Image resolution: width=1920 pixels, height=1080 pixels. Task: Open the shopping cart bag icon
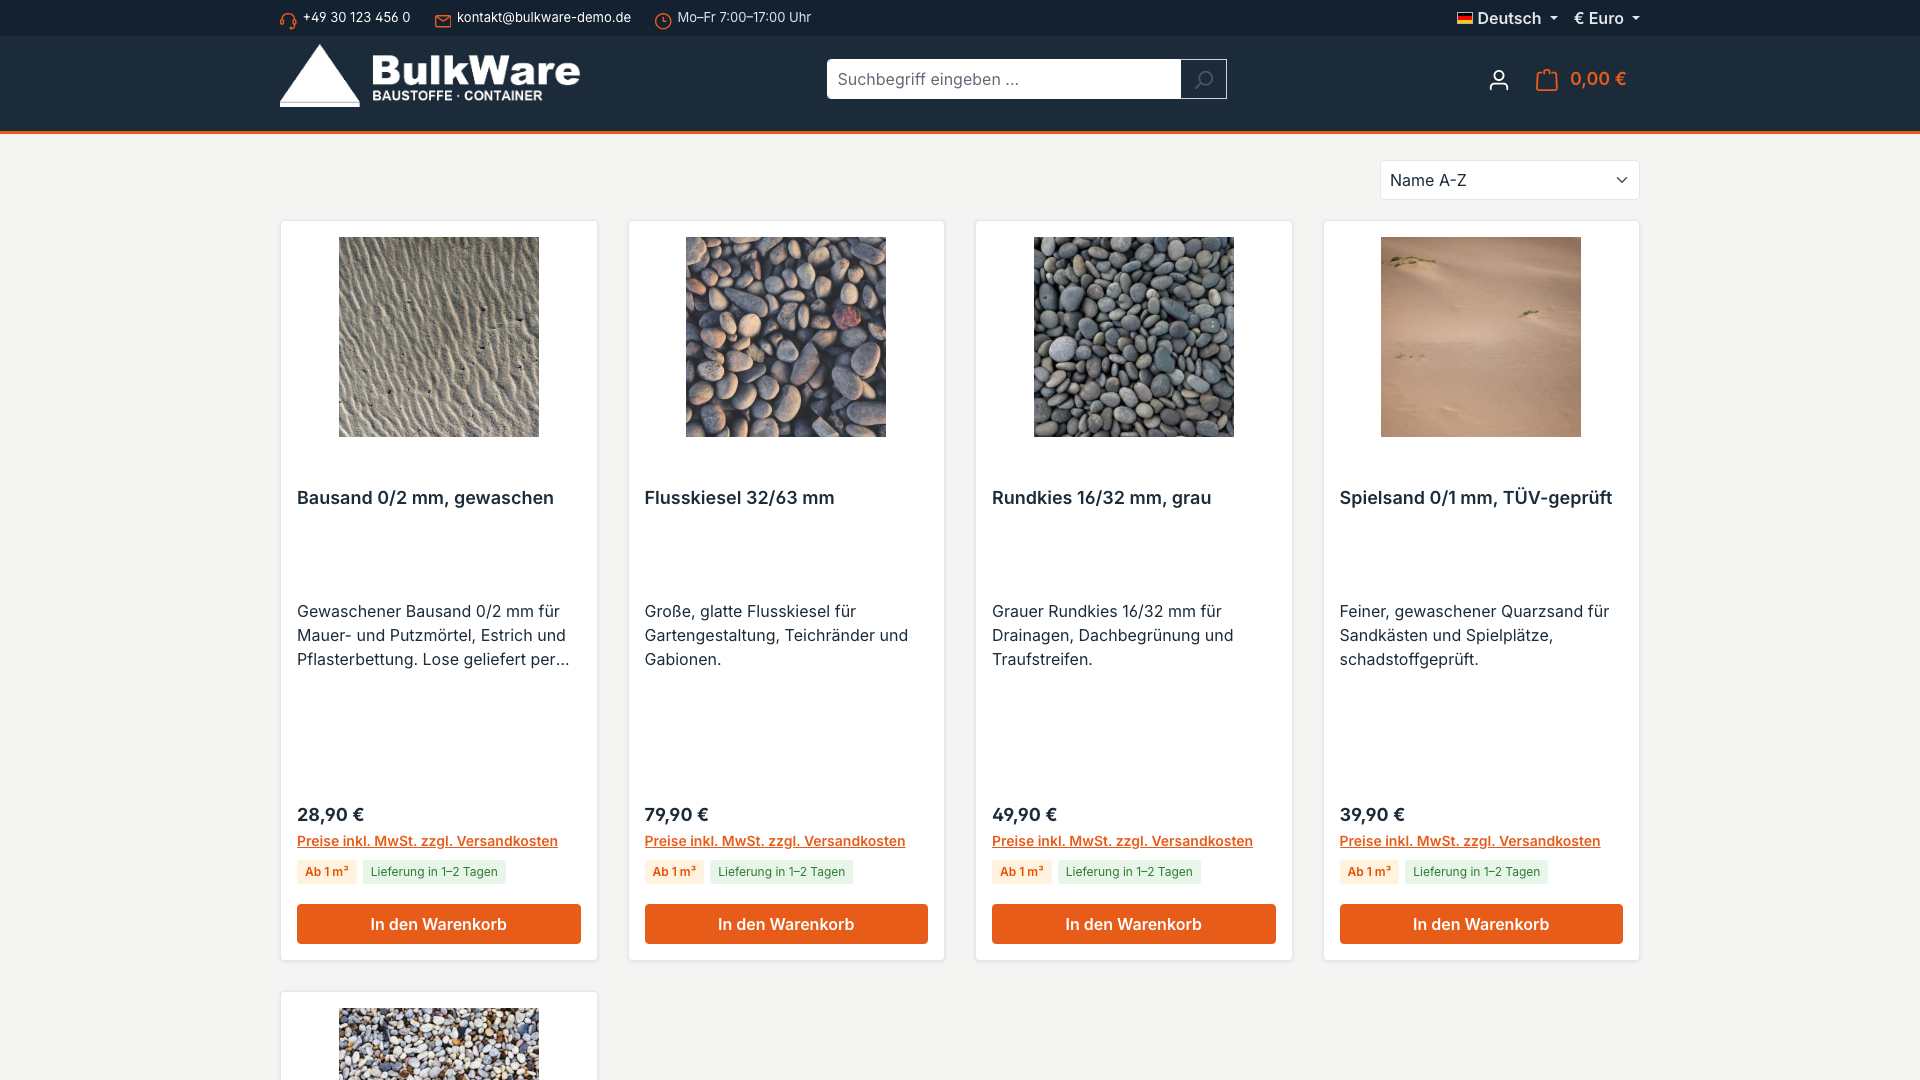point(1547,79)
